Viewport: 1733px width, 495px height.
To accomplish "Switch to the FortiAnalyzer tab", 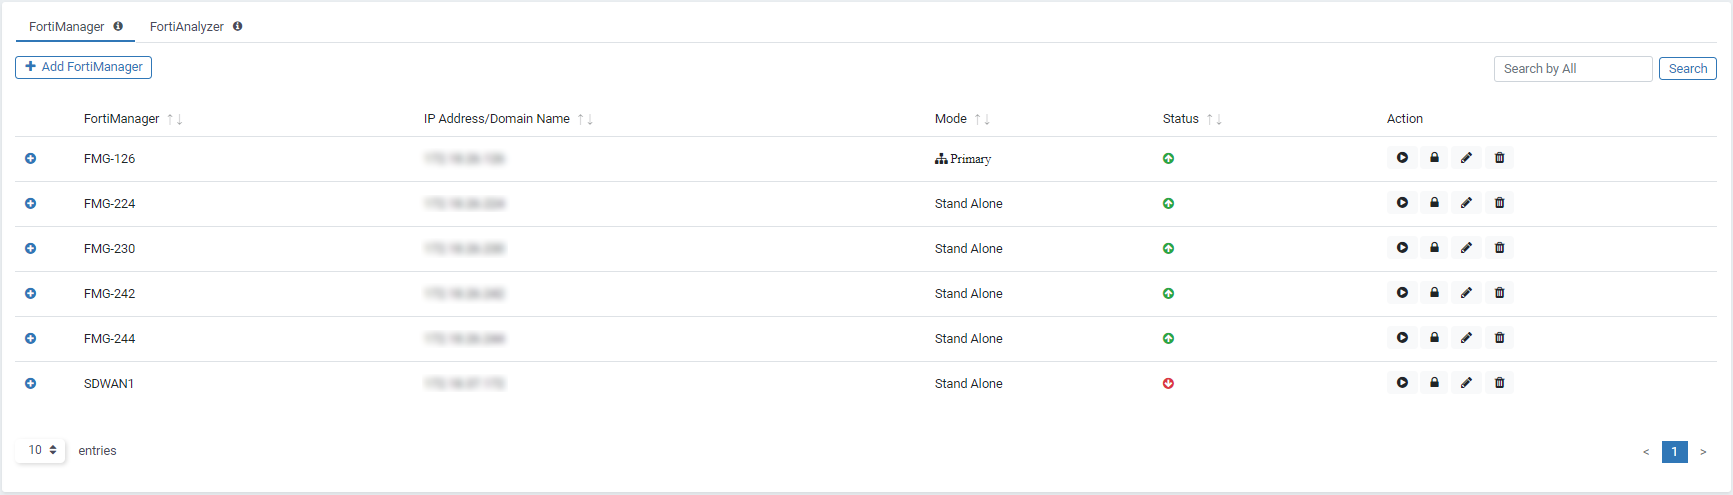I will click(187, 27).
